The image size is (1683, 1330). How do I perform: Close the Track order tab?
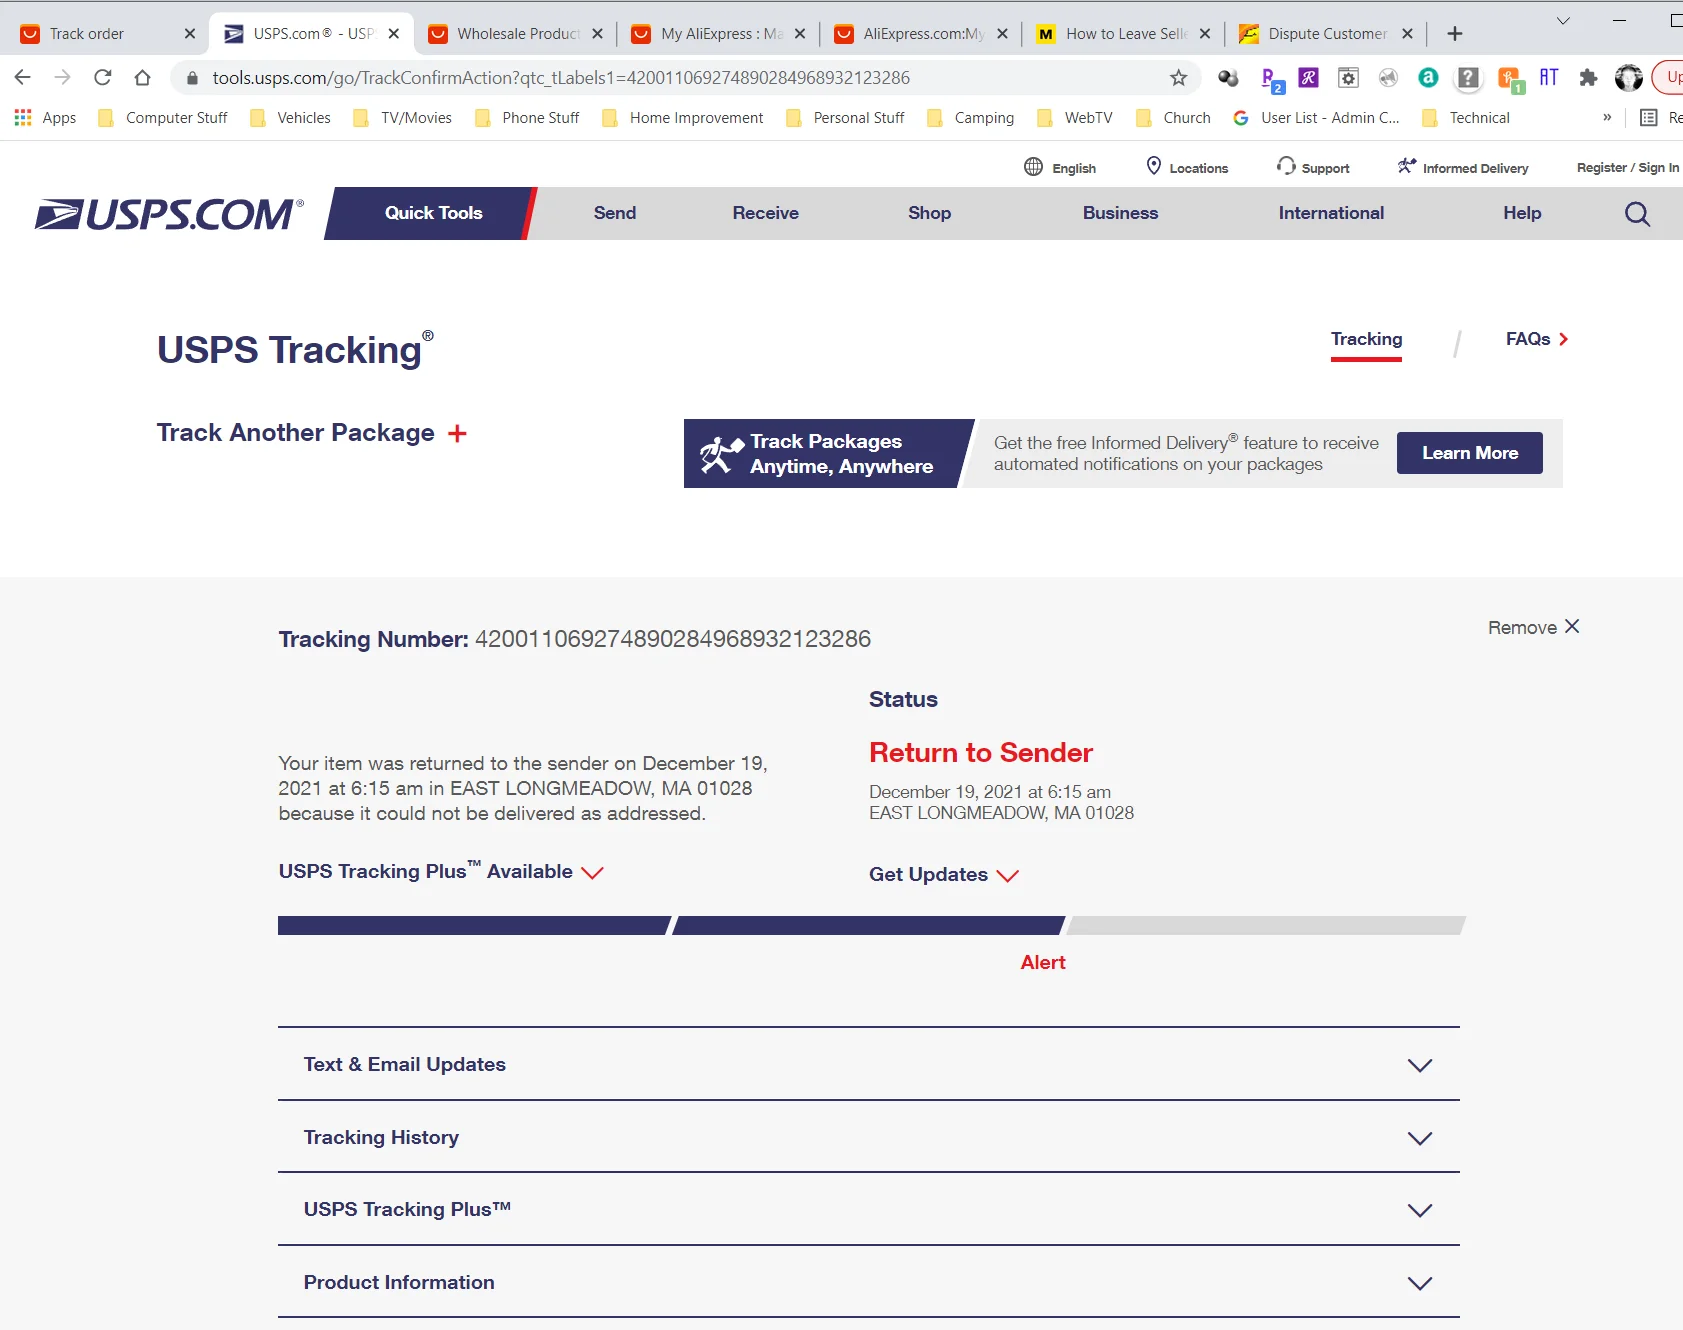point(190,34)
